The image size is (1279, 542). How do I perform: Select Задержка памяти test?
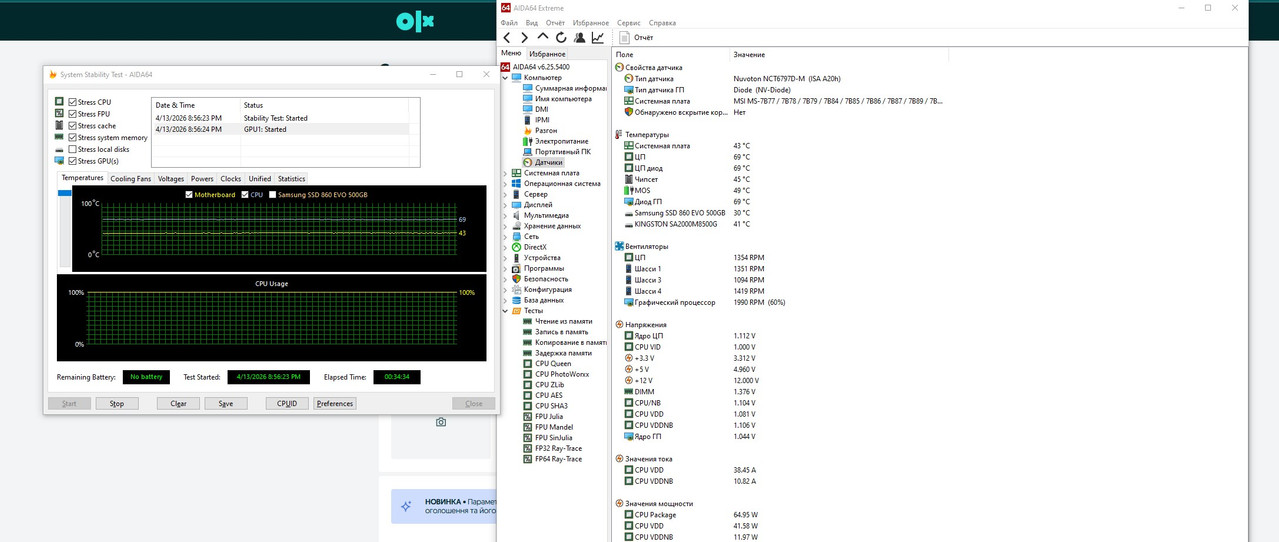coord(563,352)
